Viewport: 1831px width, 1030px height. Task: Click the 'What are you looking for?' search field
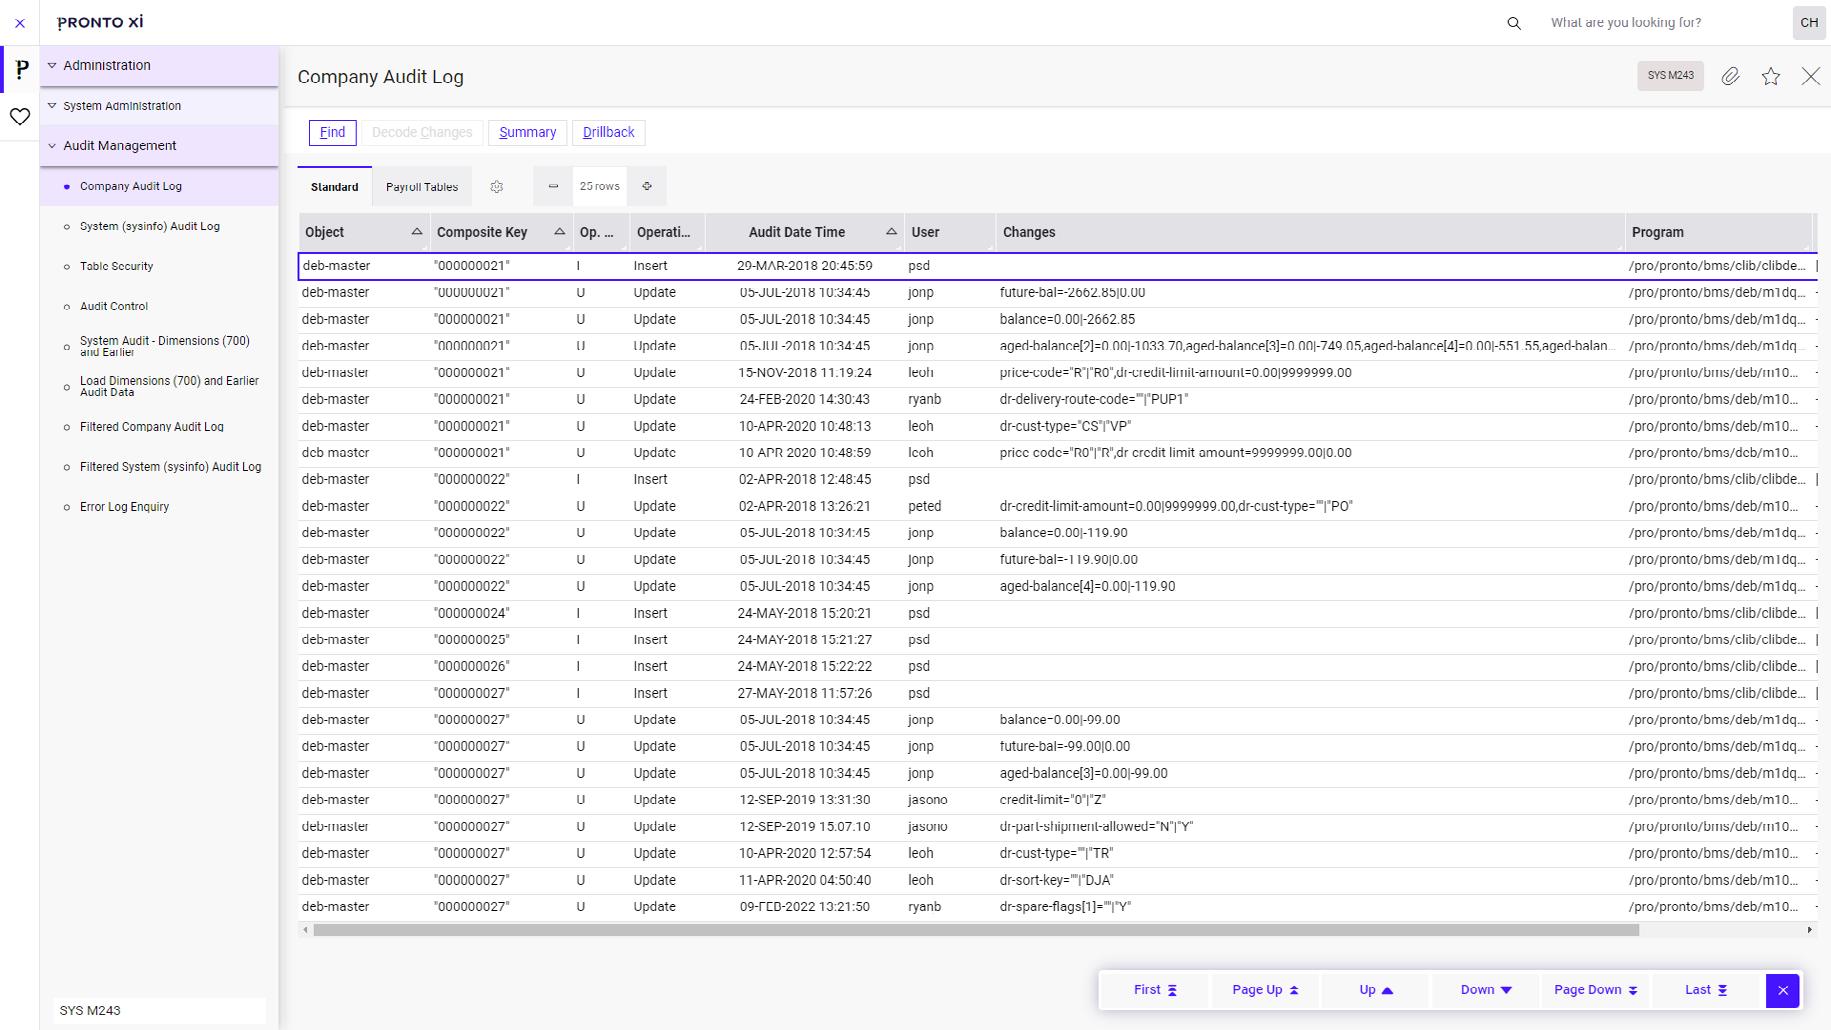[x=1625, y=21]
